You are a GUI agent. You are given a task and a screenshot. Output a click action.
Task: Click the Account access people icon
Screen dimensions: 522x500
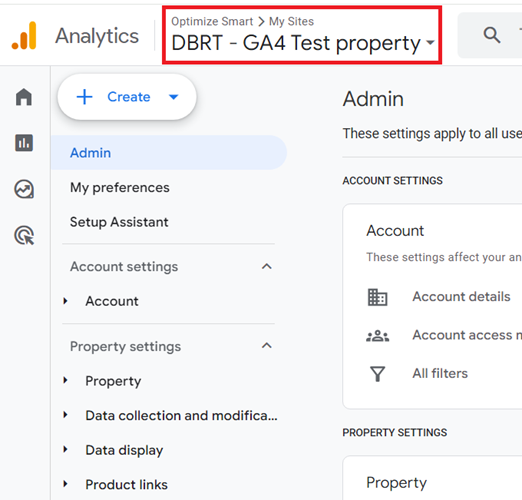pos(377,336)
